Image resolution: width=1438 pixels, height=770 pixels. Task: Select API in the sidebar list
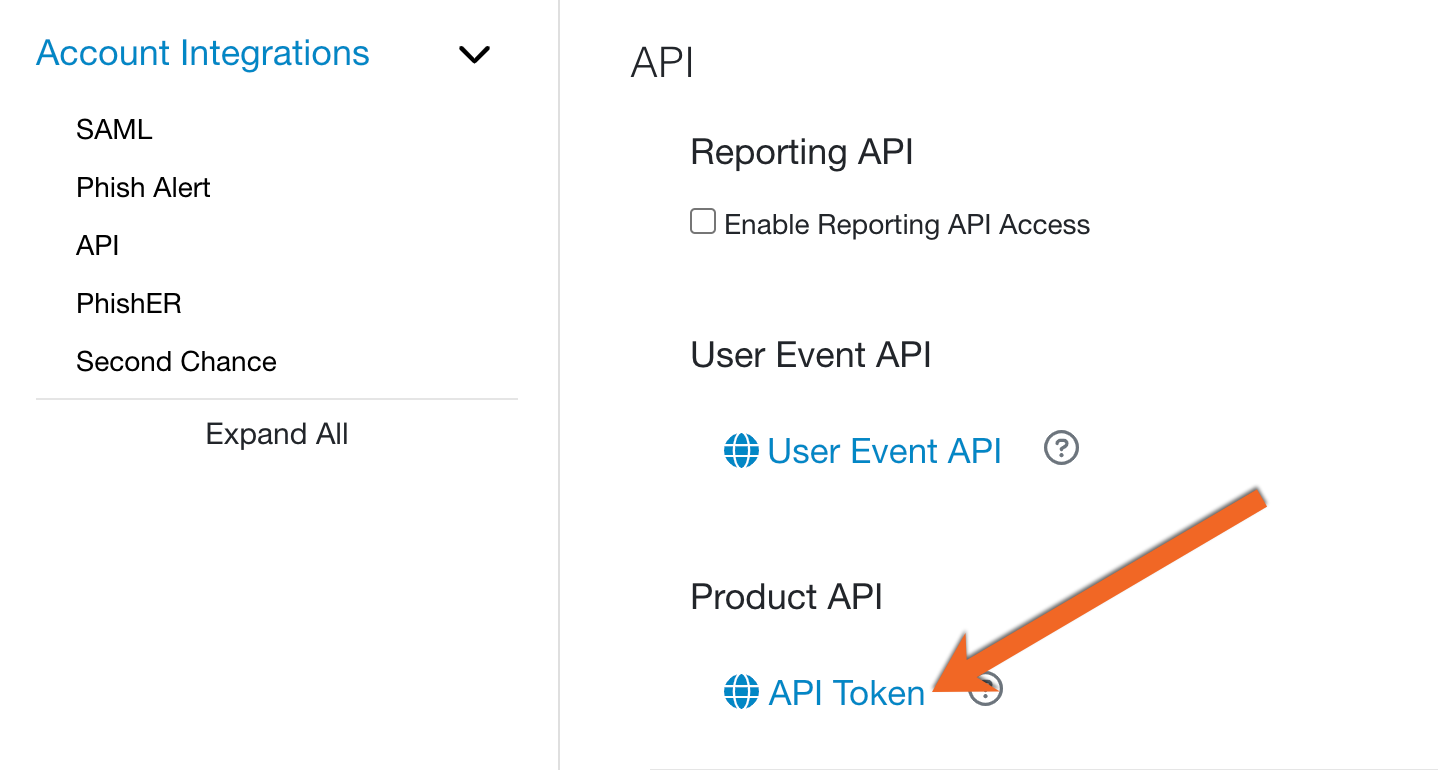pyautogui.click(x=98, y=246)
